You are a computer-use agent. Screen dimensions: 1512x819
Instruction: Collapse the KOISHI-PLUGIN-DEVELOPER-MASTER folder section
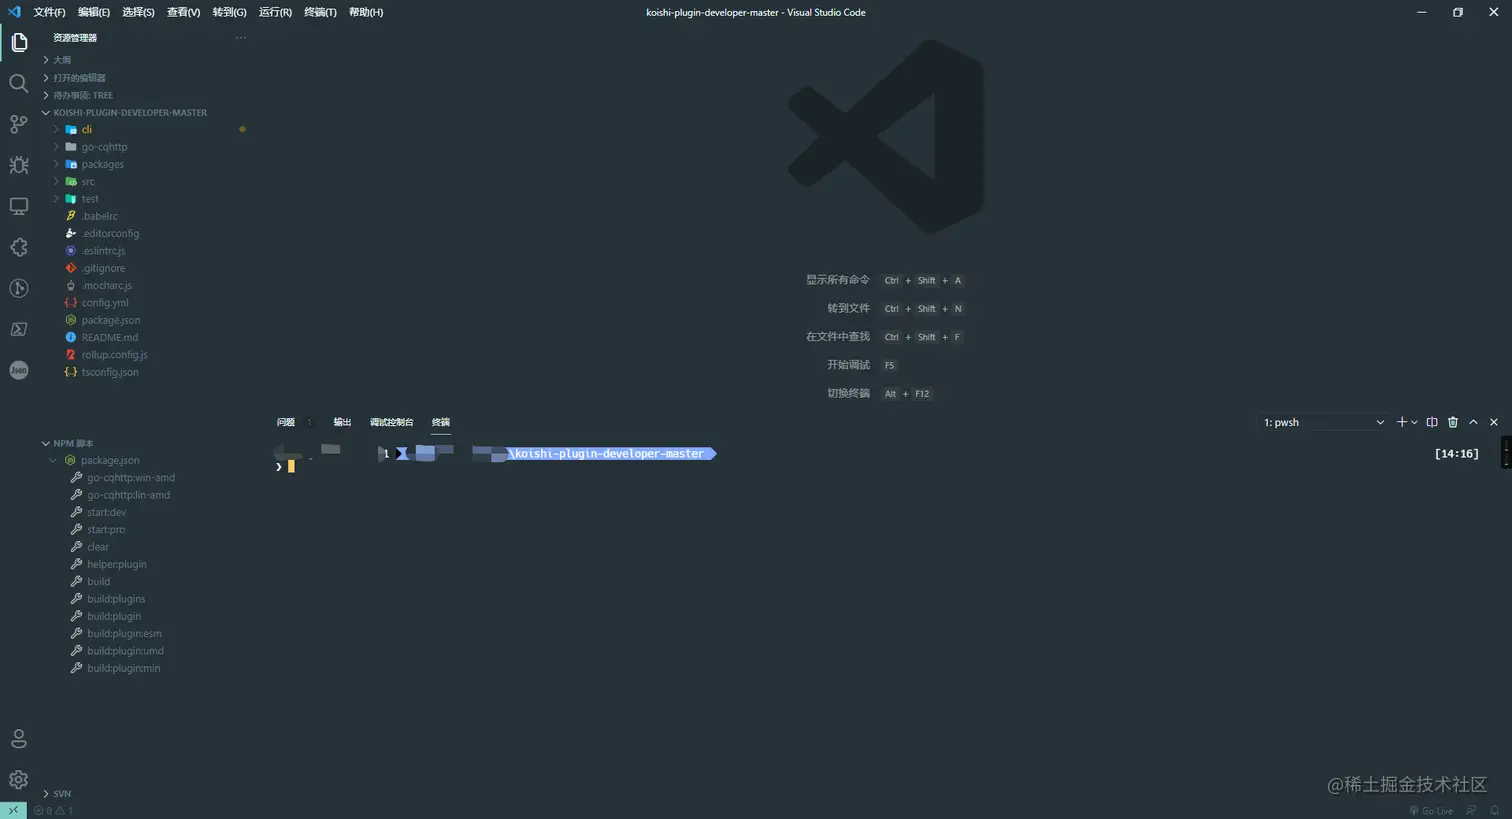coord(129,113)
